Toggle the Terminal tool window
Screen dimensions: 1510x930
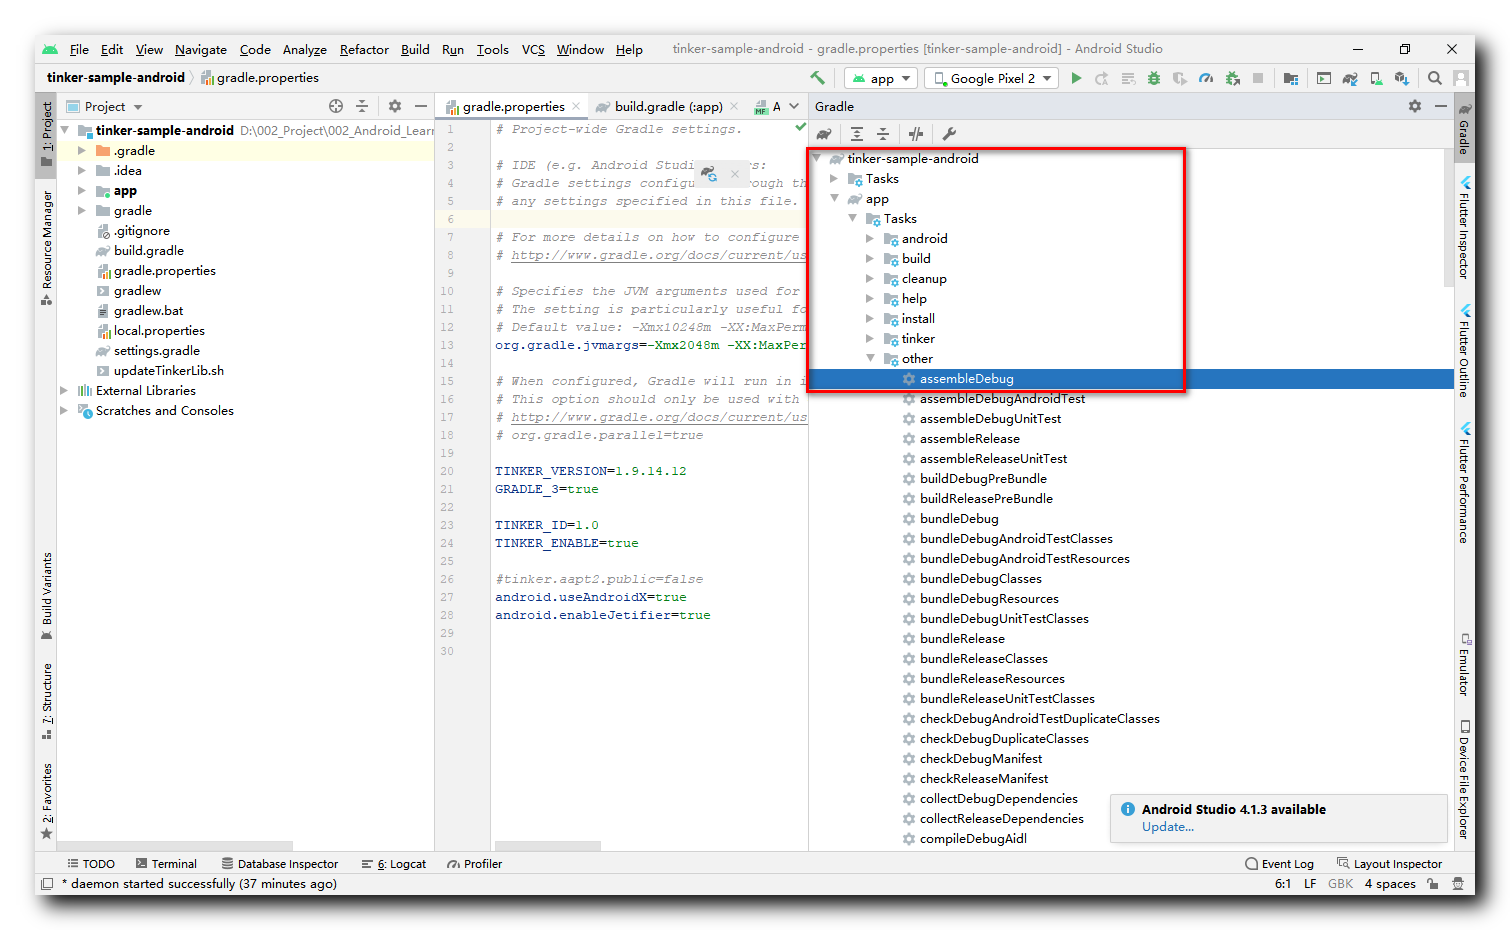(167, 863)
